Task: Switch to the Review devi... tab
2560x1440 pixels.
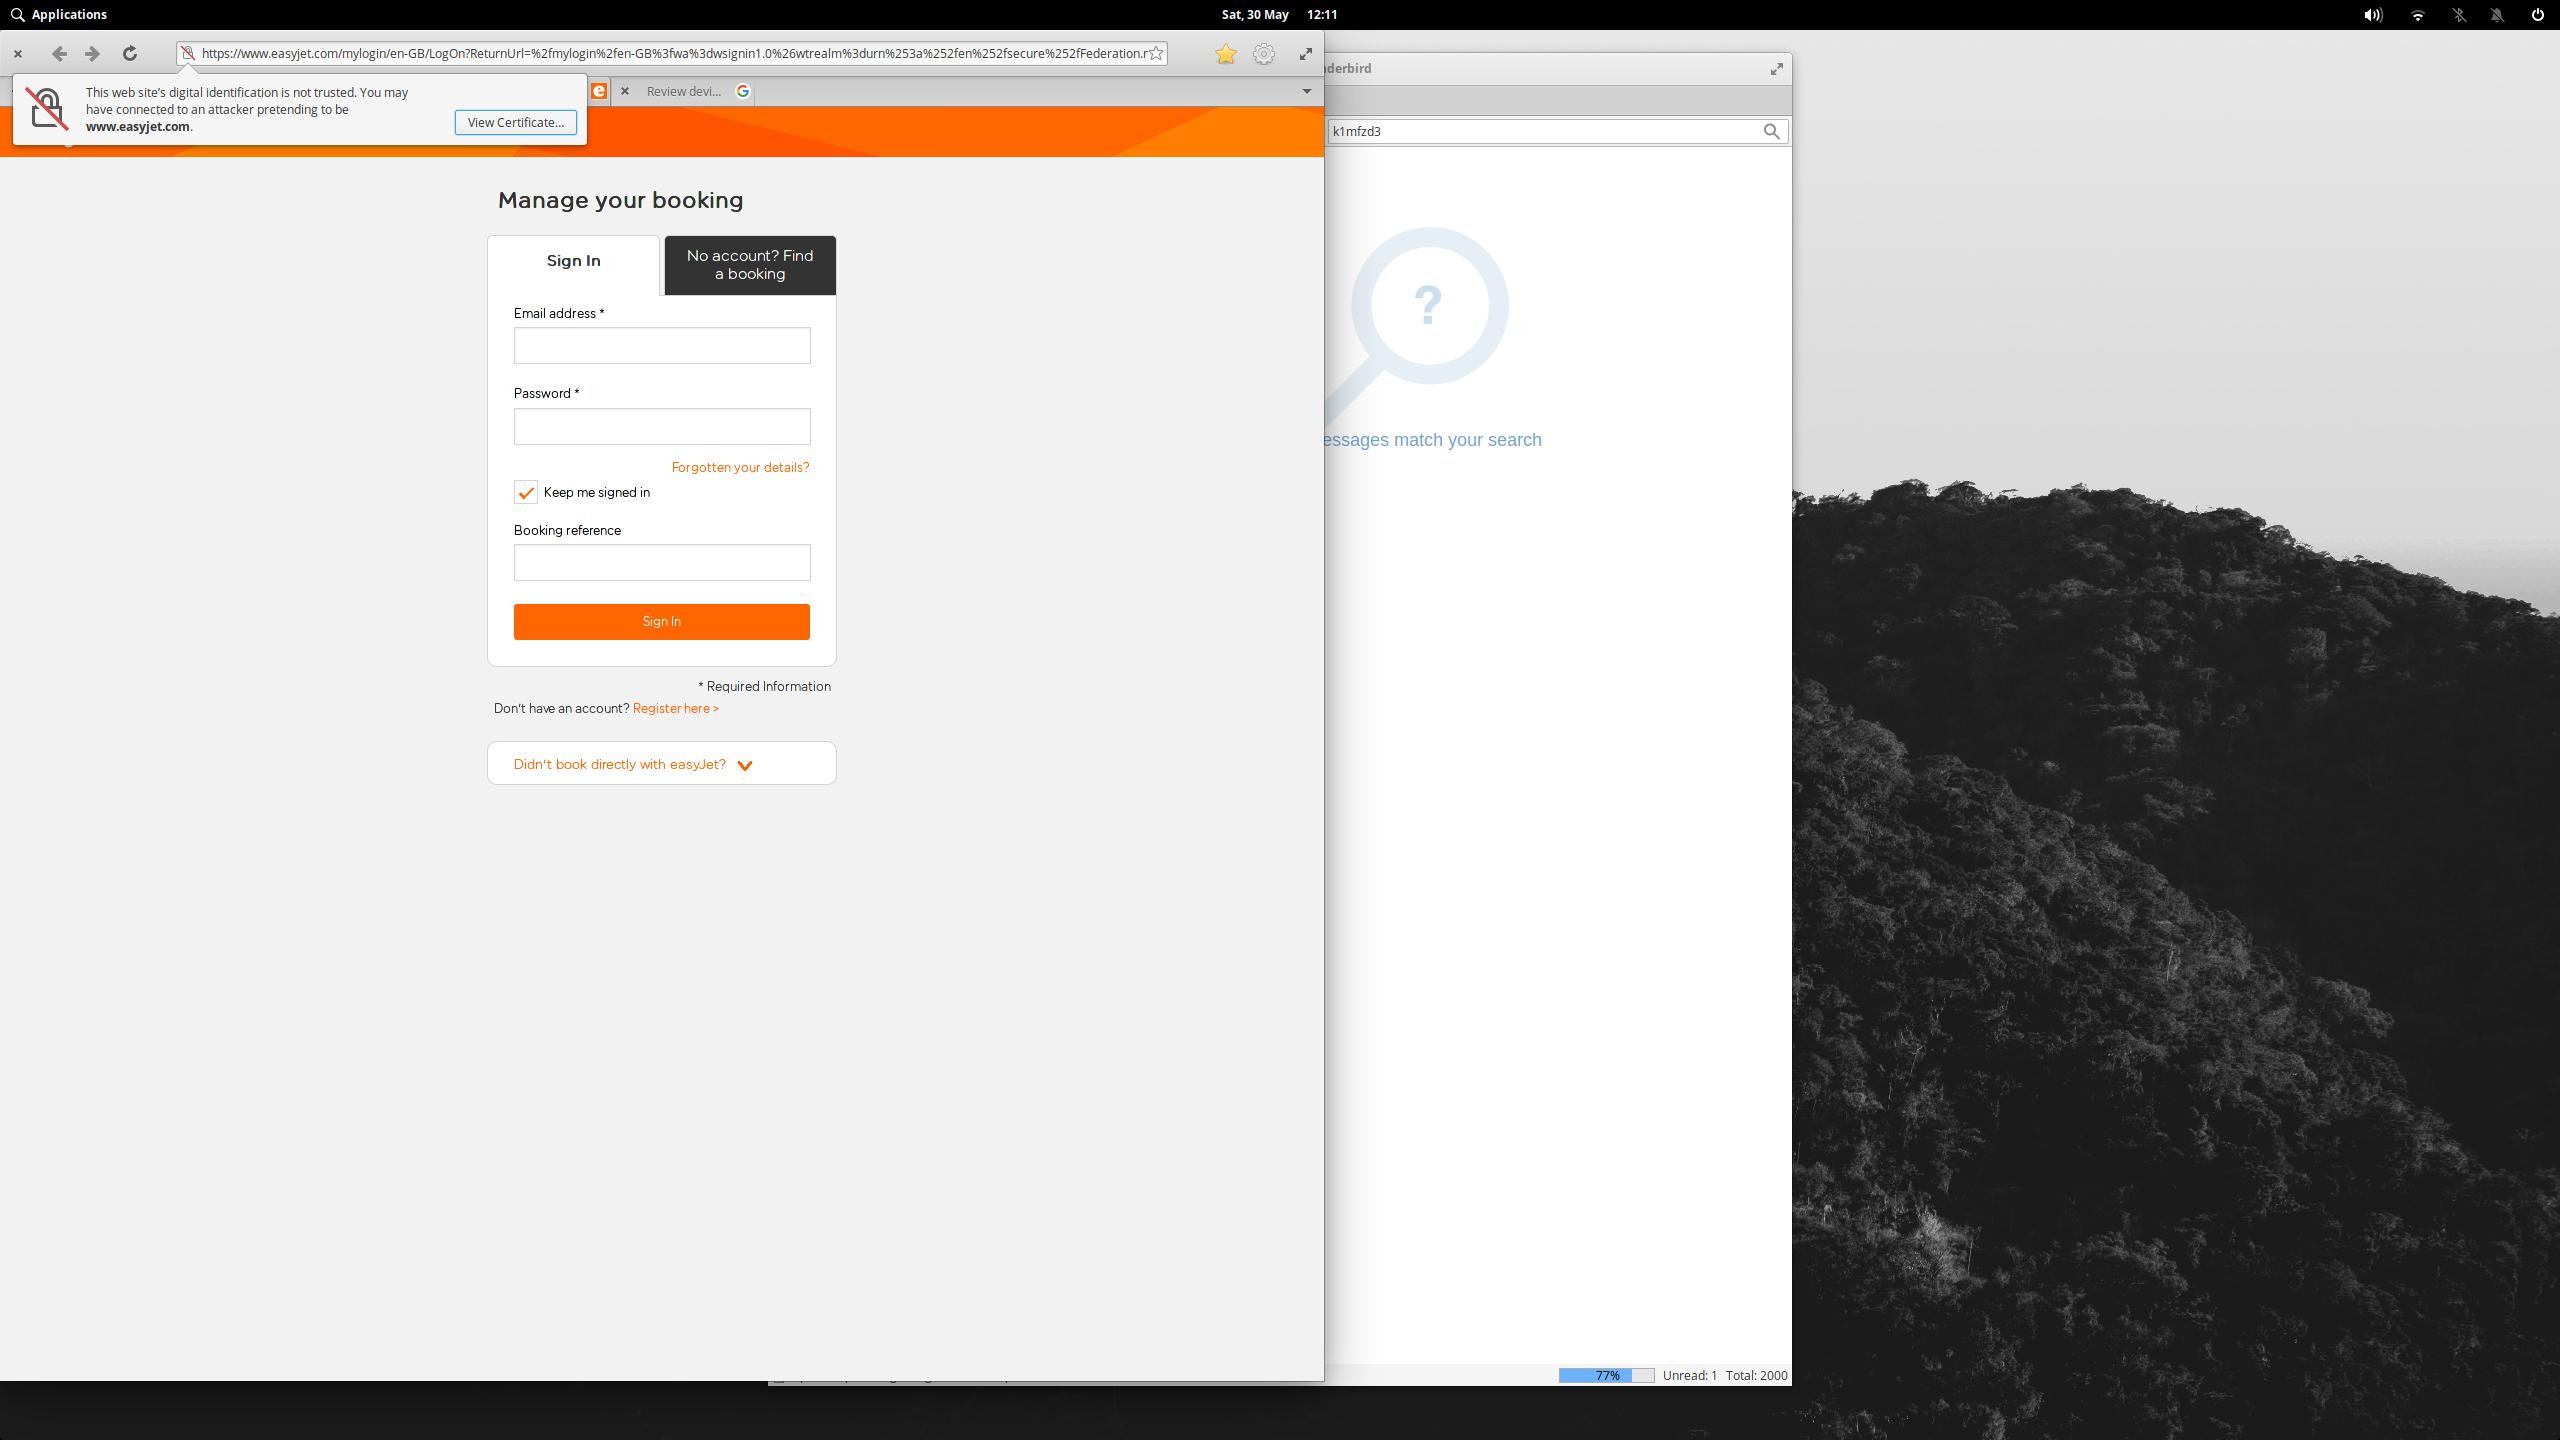Action: [x=684, y=91]
